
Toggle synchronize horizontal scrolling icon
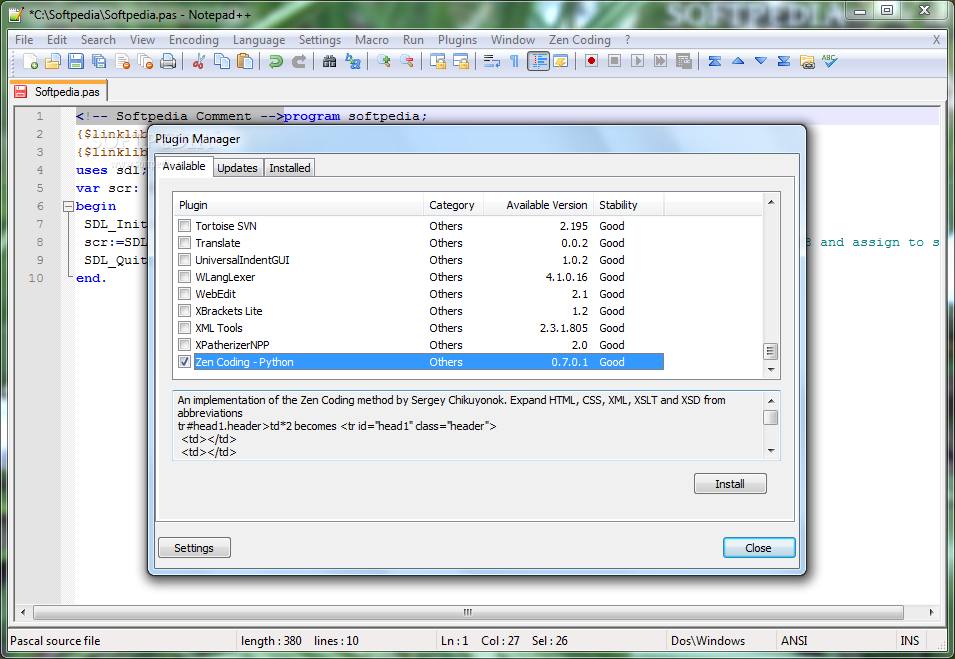(x=461, y=62)
